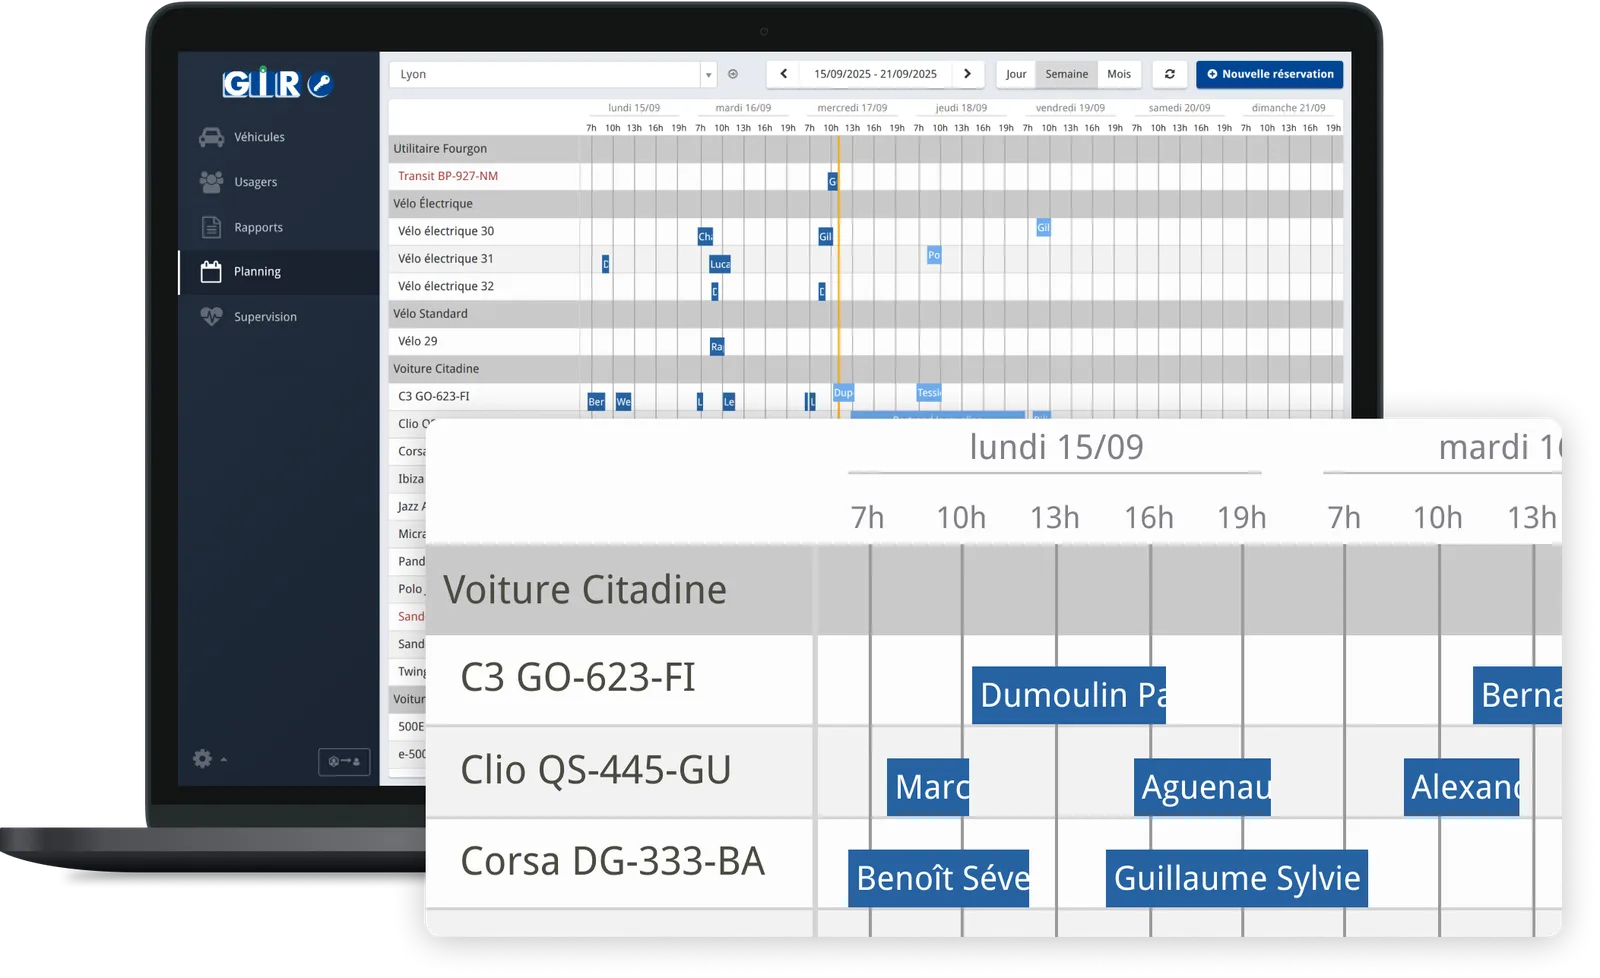Open the Dumoulin reservation block on C3 GO-623-FI
Viewport: 1600px width, 978px height.
click(1068, 695)
